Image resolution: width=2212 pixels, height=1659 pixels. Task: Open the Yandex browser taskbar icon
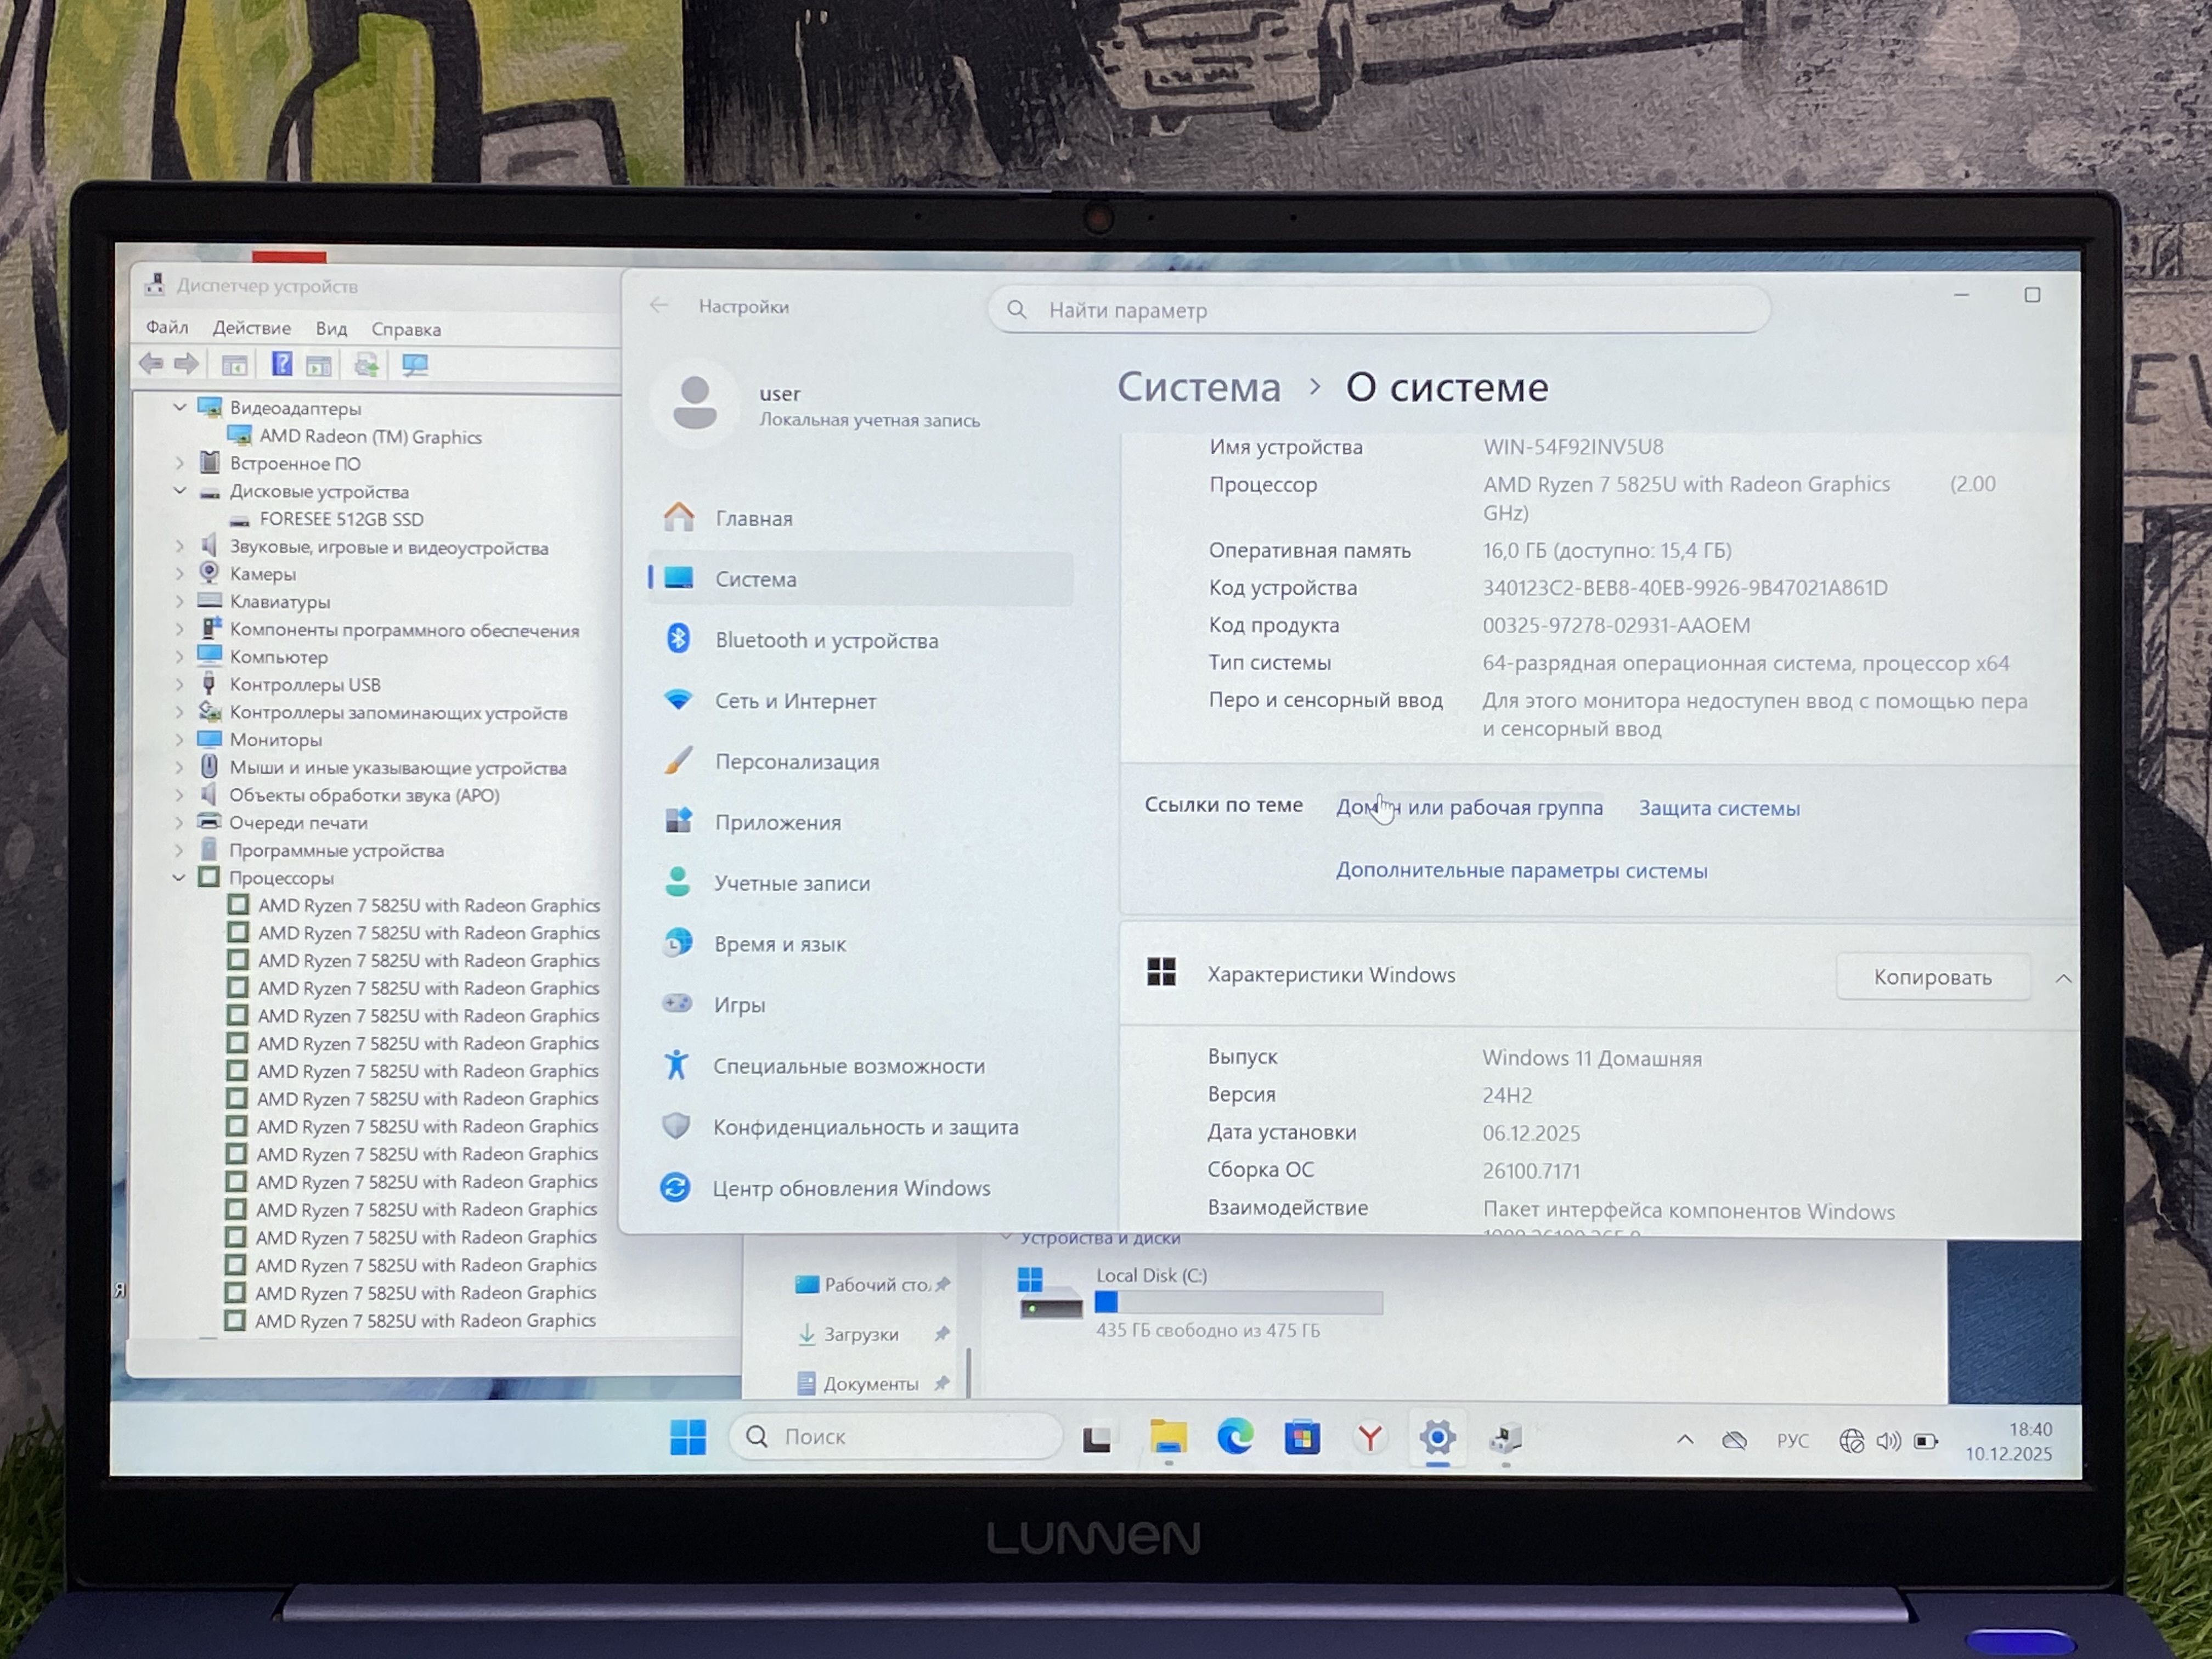1369,1438
